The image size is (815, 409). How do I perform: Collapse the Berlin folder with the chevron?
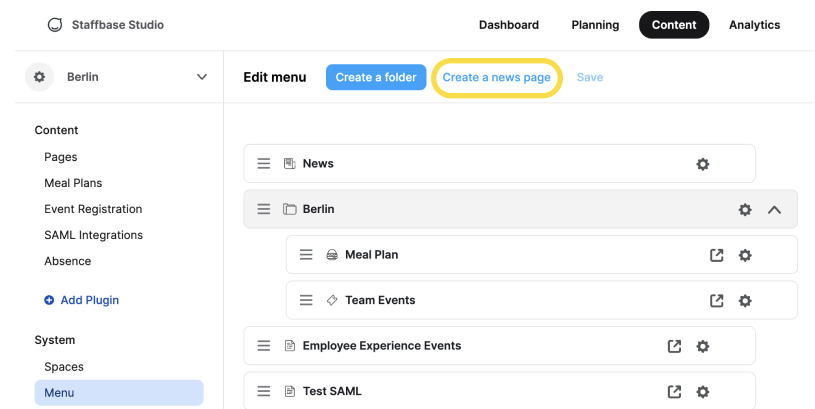(x=774, y=209)
